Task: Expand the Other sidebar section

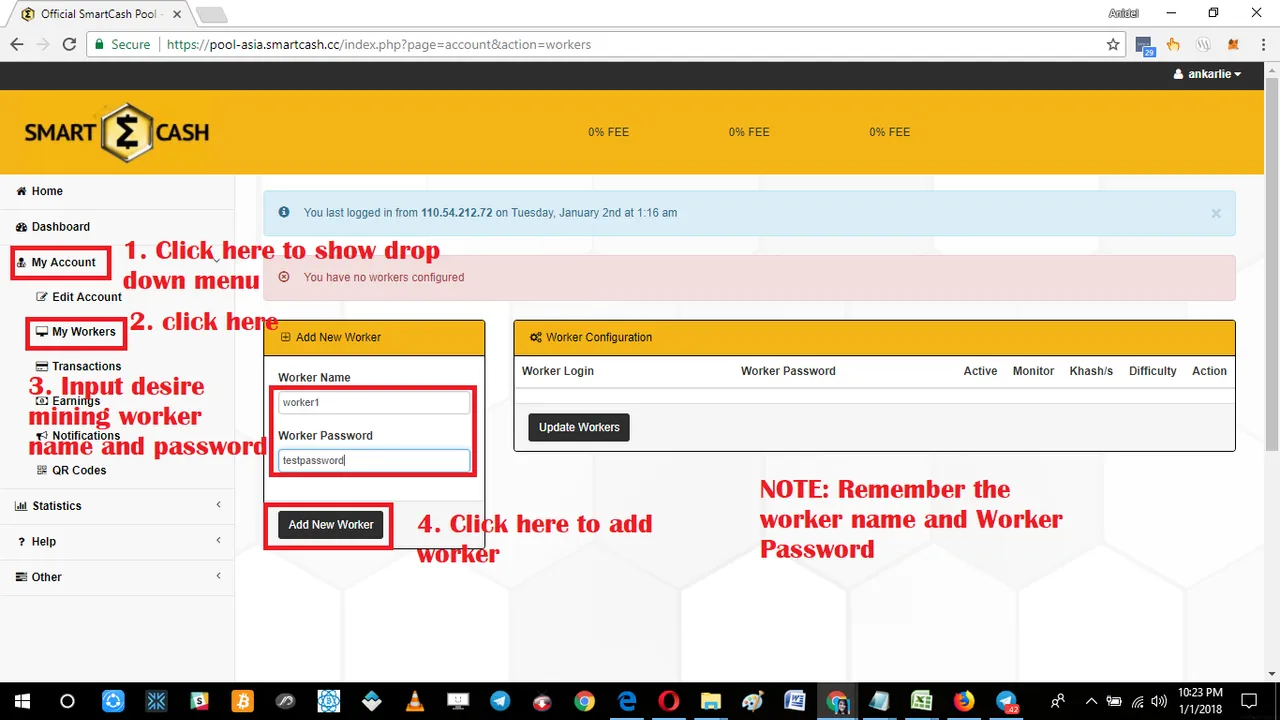Action: [117, 577]
